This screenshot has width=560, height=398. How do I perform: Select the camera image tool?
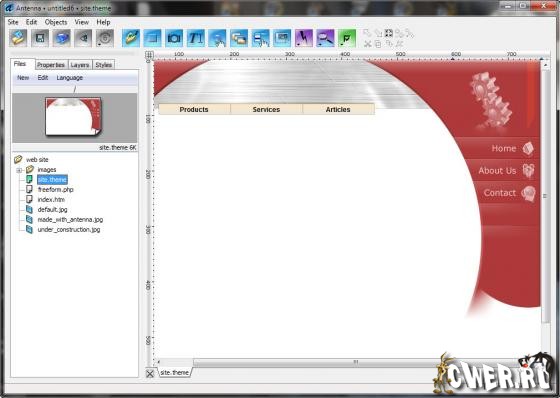pyautogui.click(x=174, y=38)
